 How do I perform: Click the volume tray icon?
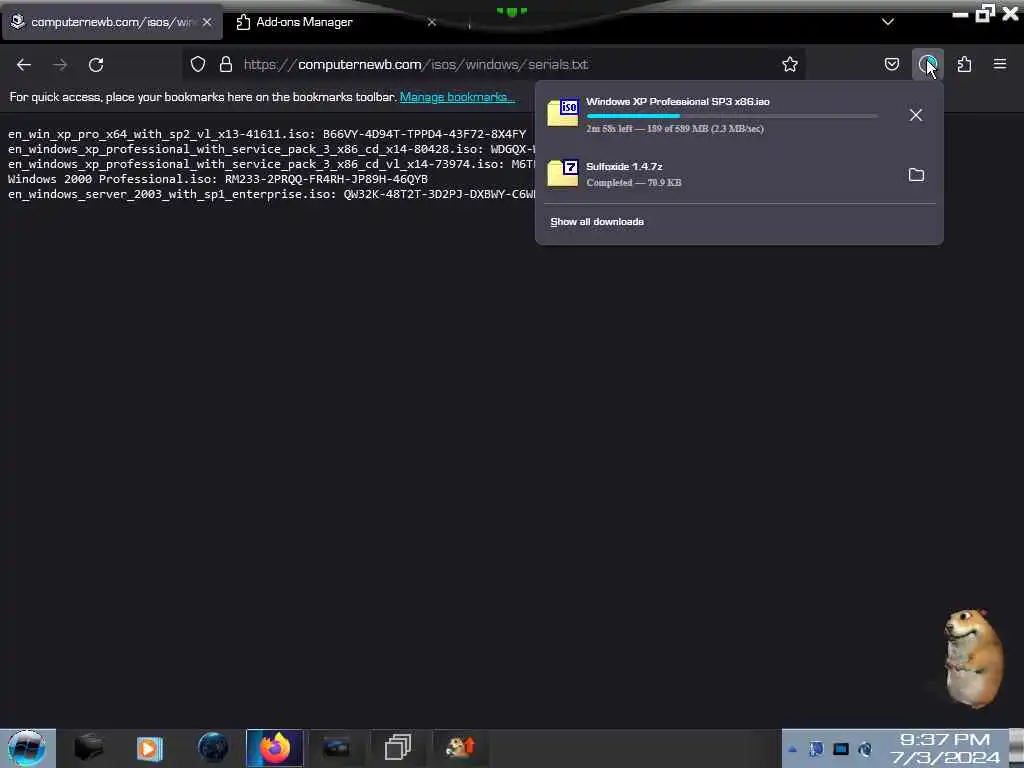click(x=865, y=749)
